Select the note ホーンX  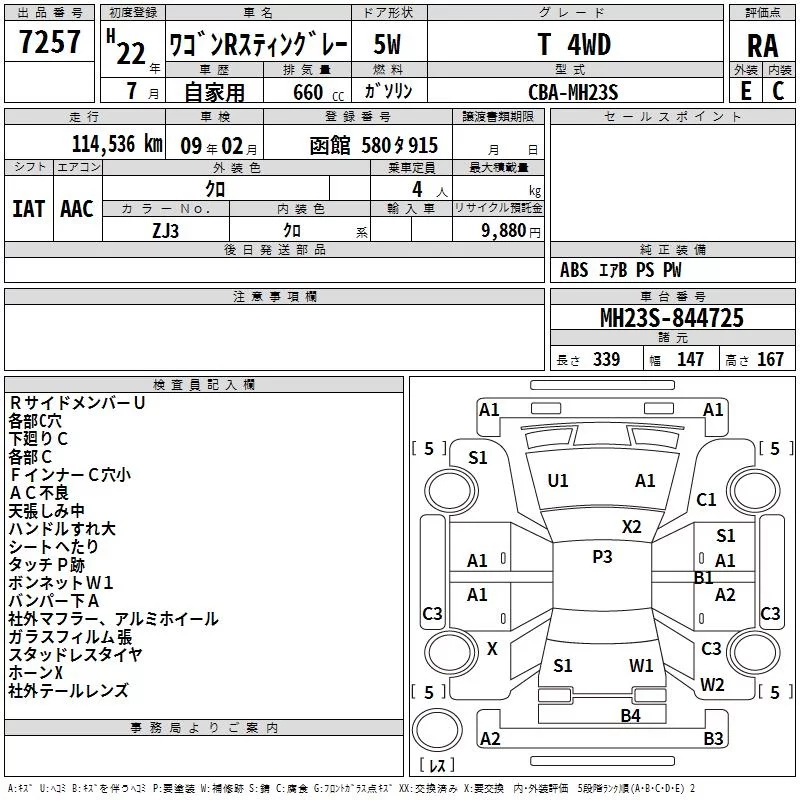[x=35, y=672]
